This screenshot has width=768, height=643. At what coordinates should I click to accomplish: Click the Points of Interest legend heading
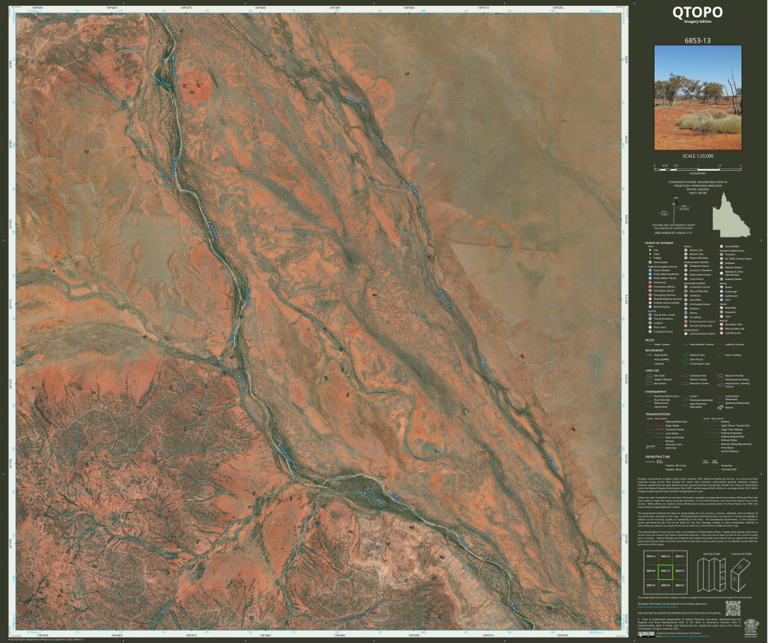(659, 243)
